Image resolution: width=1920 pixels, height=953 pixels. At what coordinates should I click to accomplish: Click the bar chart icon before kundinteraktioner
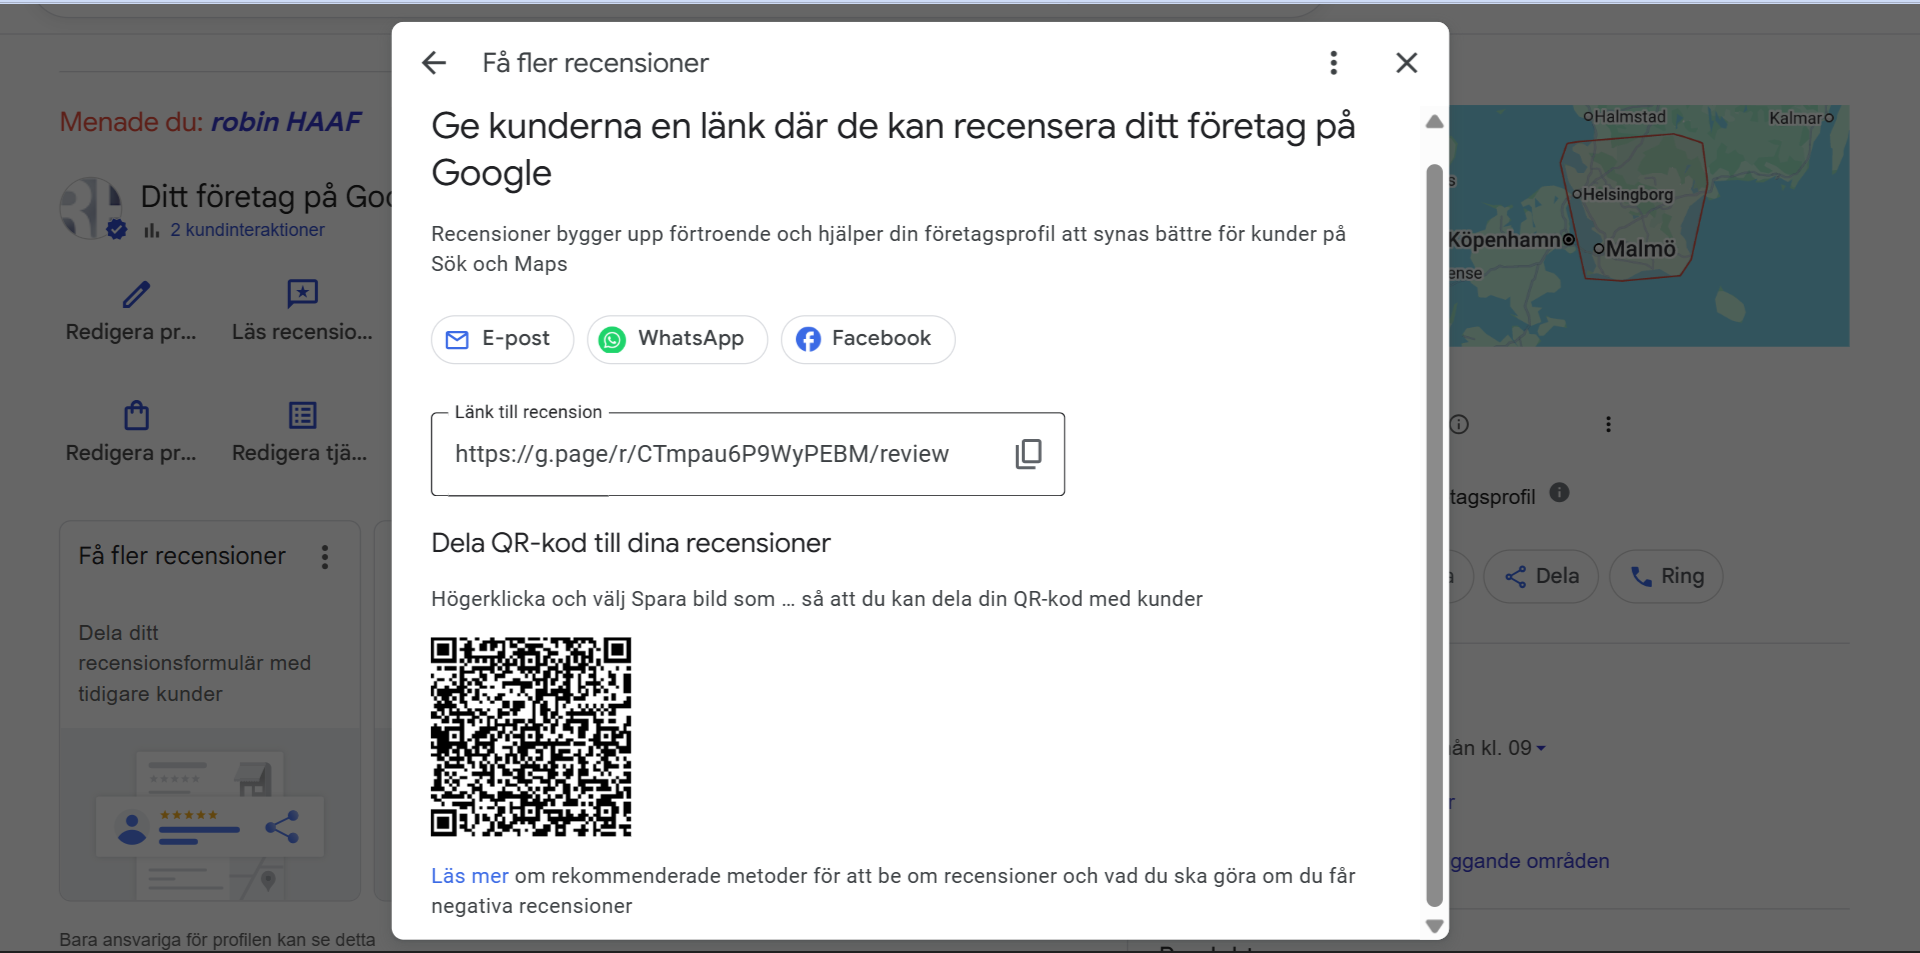click(152, 230)
